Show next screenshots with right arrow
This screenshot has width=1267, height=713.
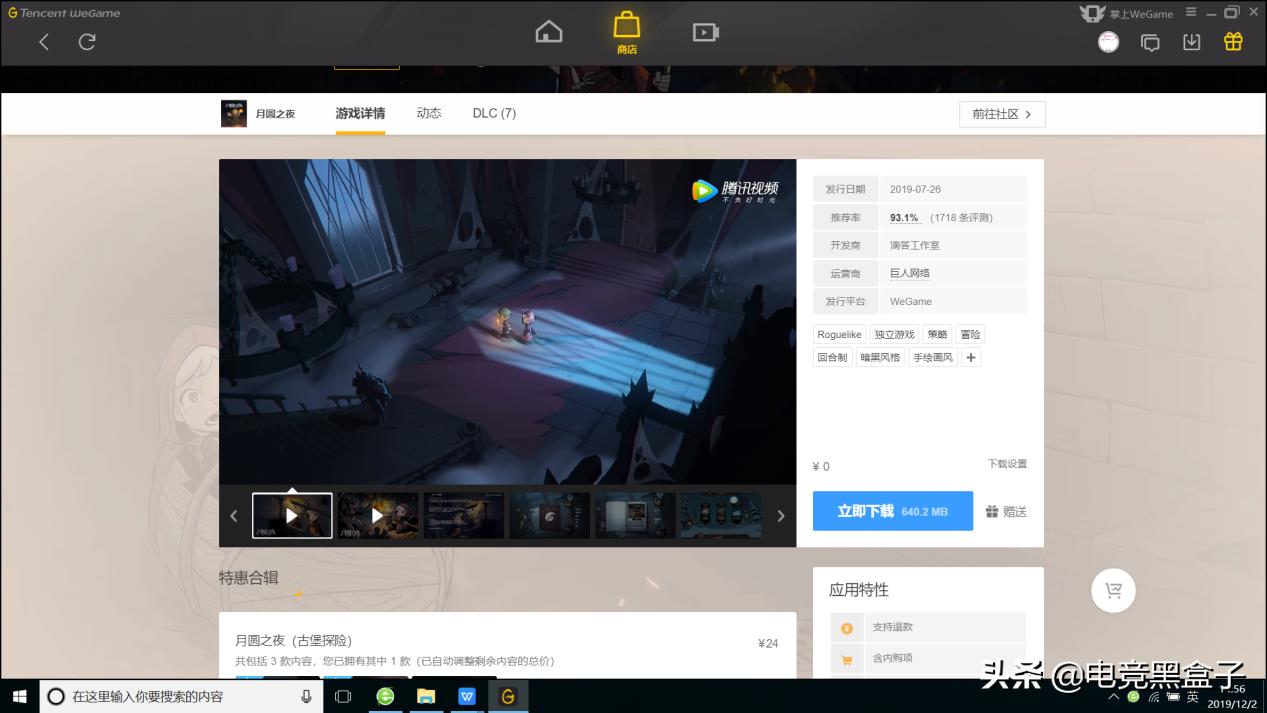pos(781,516)
